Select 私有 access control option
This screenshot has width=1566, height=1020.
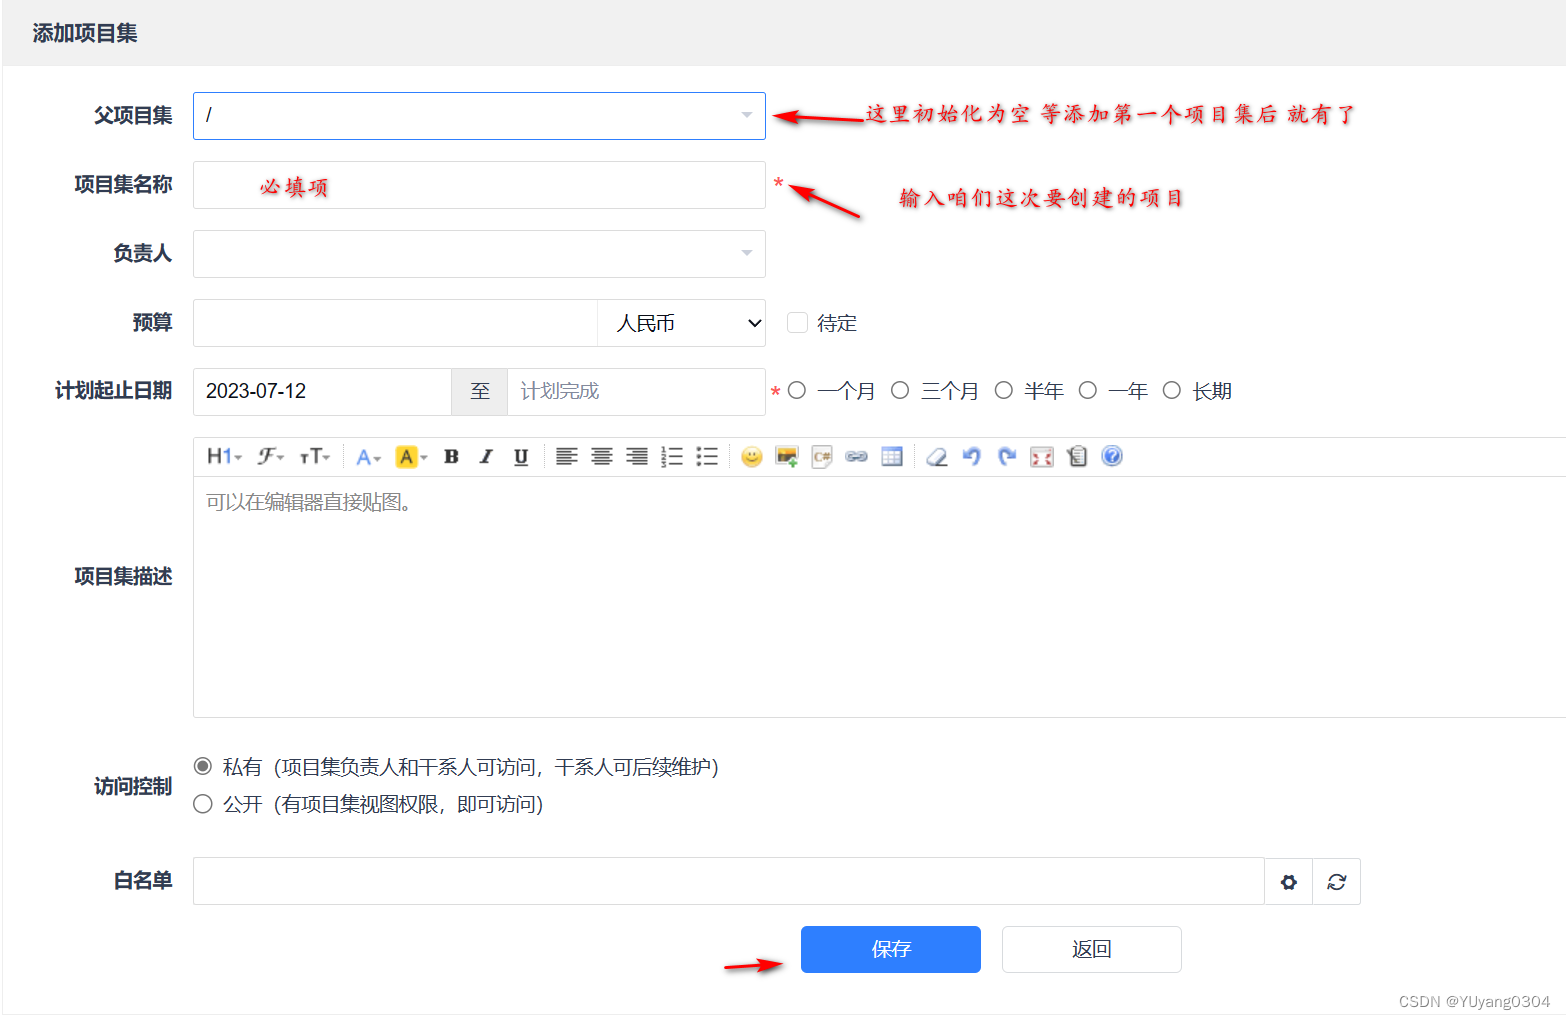pos(203,766)
